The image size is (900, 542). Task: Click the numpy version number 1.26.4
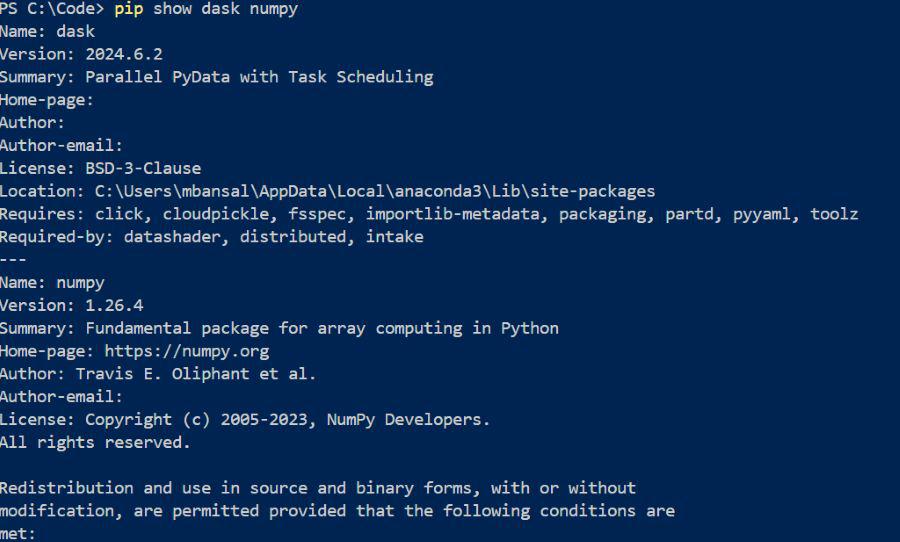114,305
